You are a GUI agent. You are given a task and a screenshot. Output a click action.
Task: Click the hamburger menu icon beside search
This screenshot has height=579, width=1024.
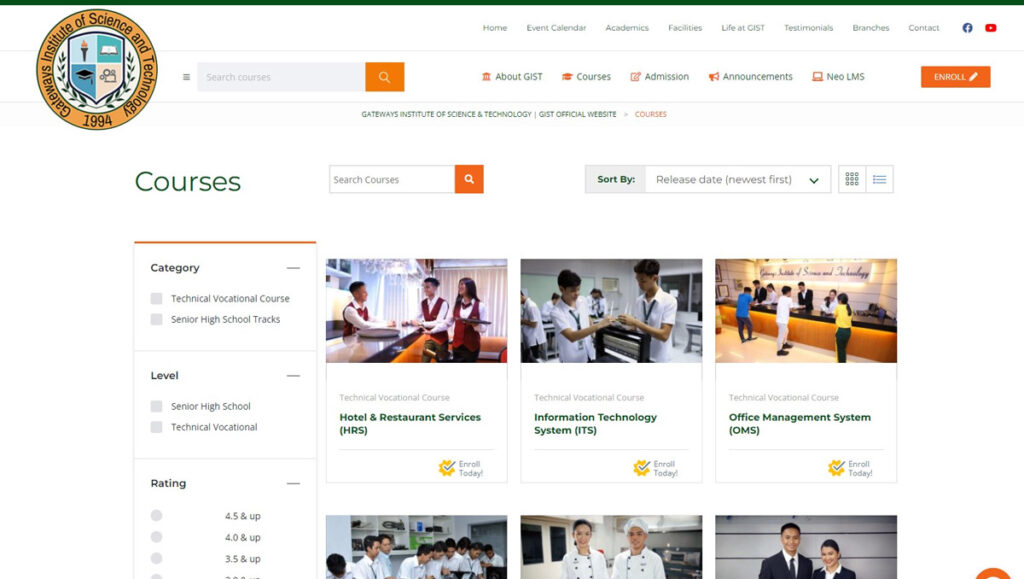coord(186,77)
